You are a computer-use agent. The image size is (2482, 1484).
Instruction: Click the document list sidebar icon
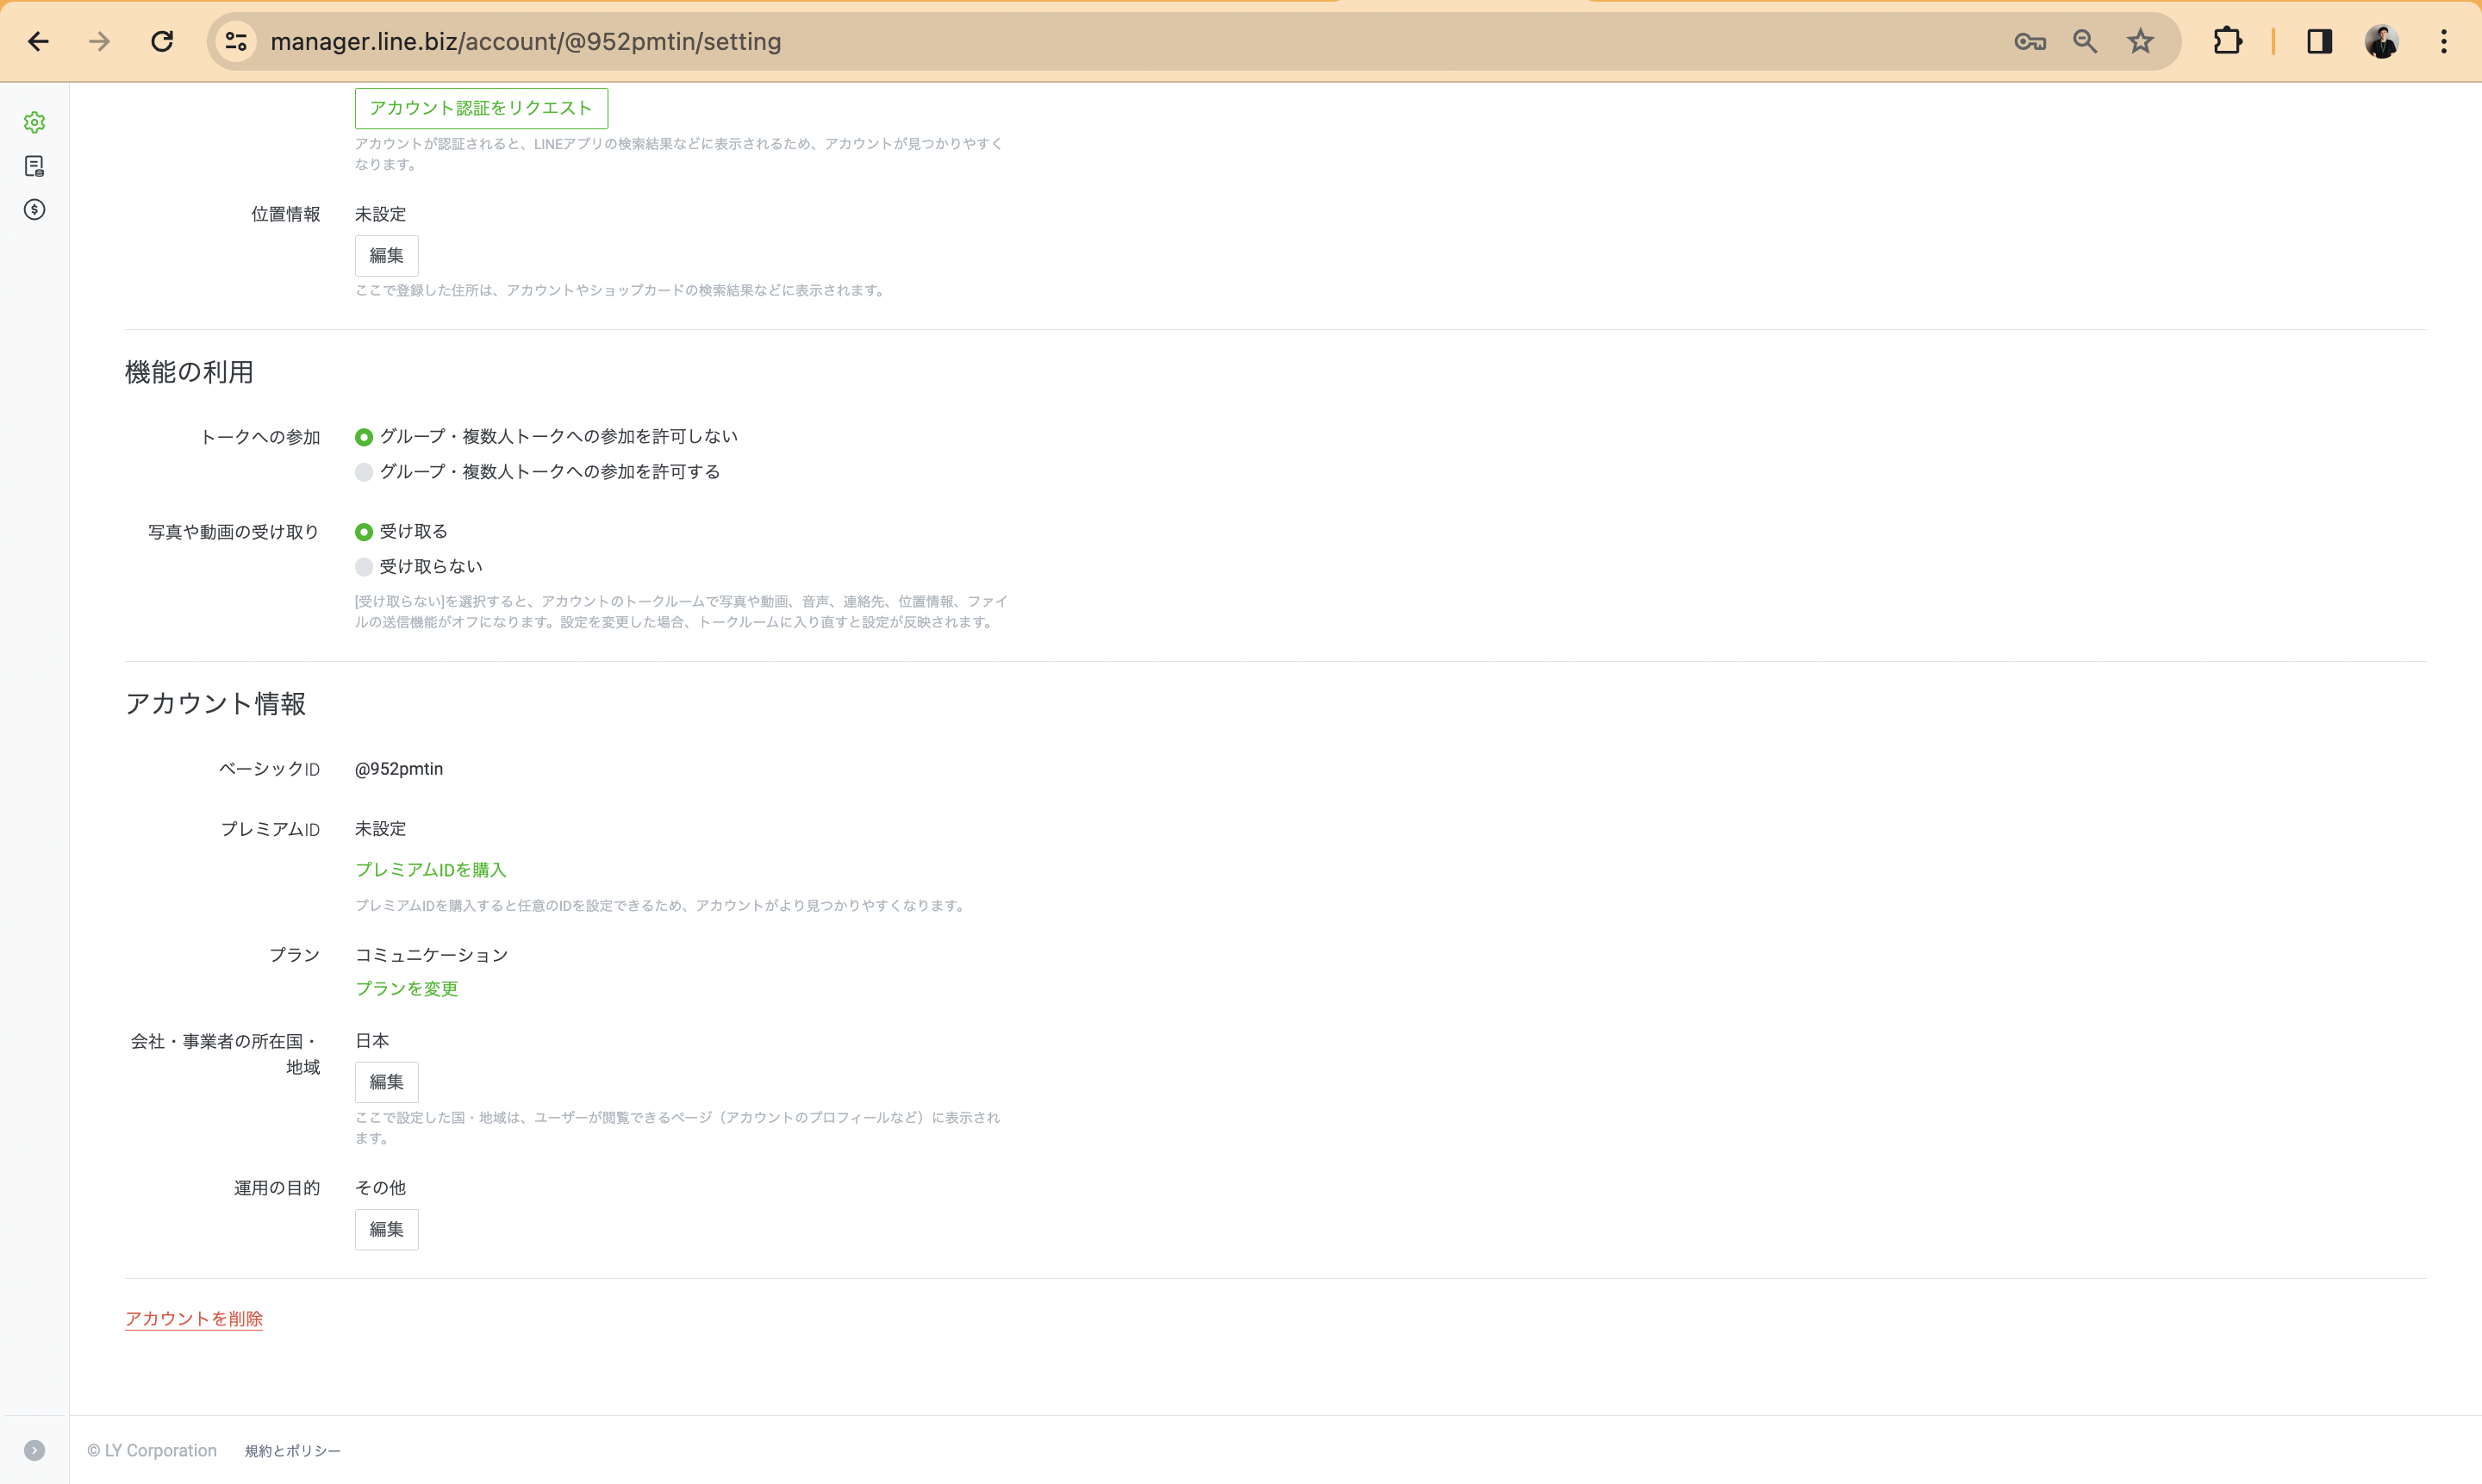(x=34, y=166)
